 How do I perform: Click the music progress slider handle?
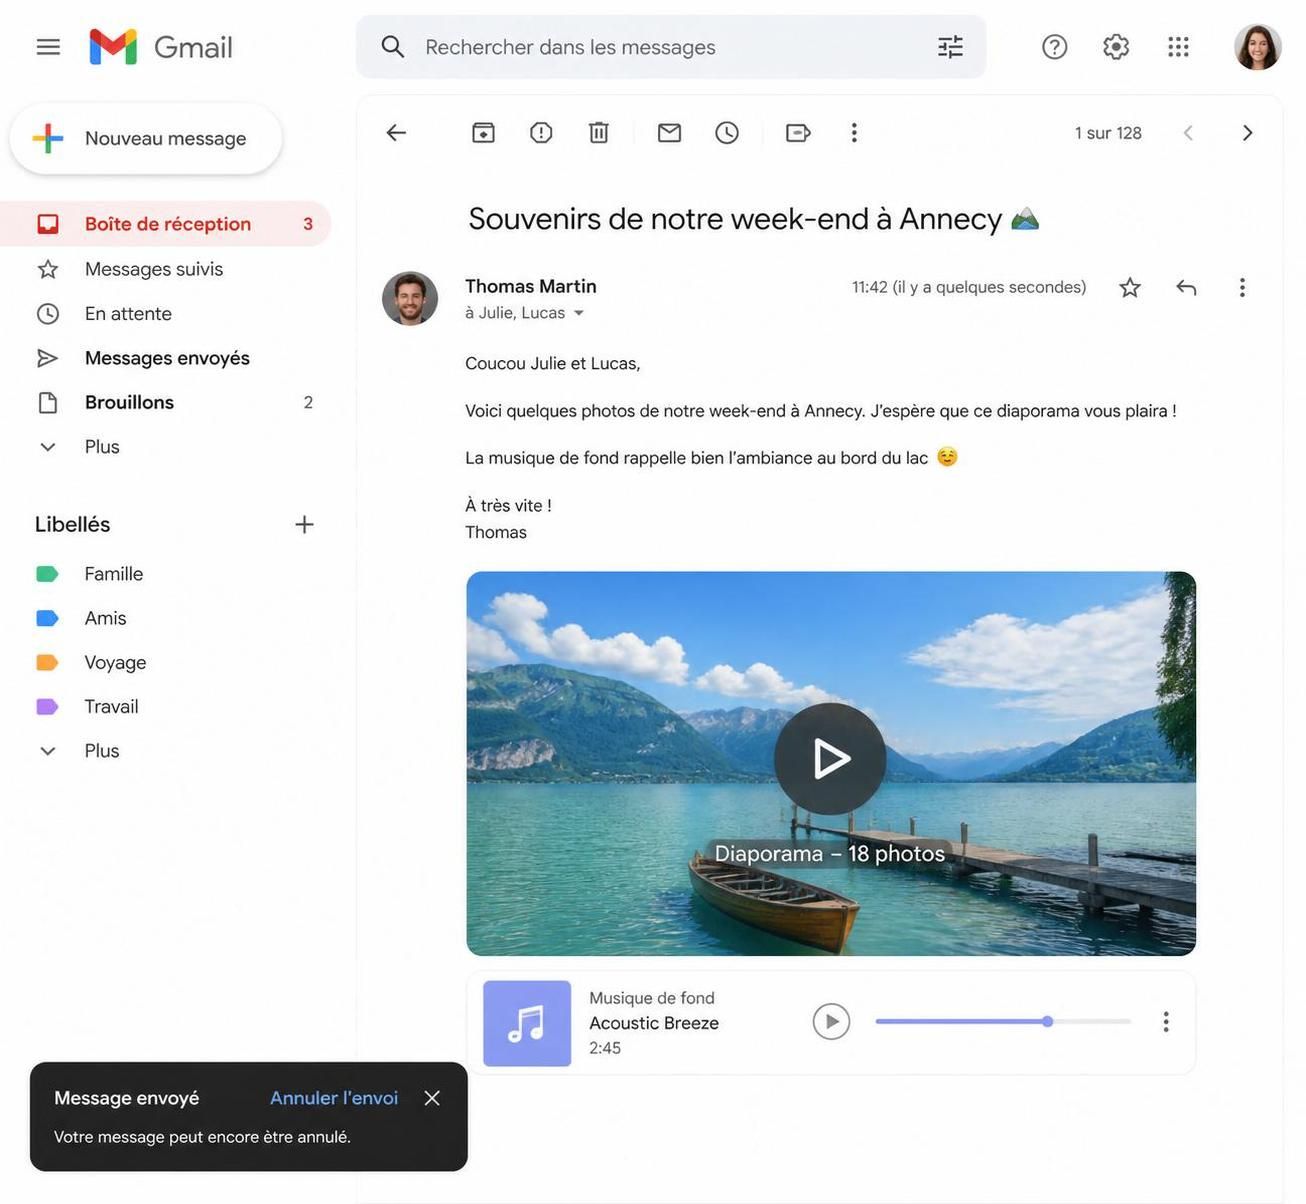coord(1047,1022)
